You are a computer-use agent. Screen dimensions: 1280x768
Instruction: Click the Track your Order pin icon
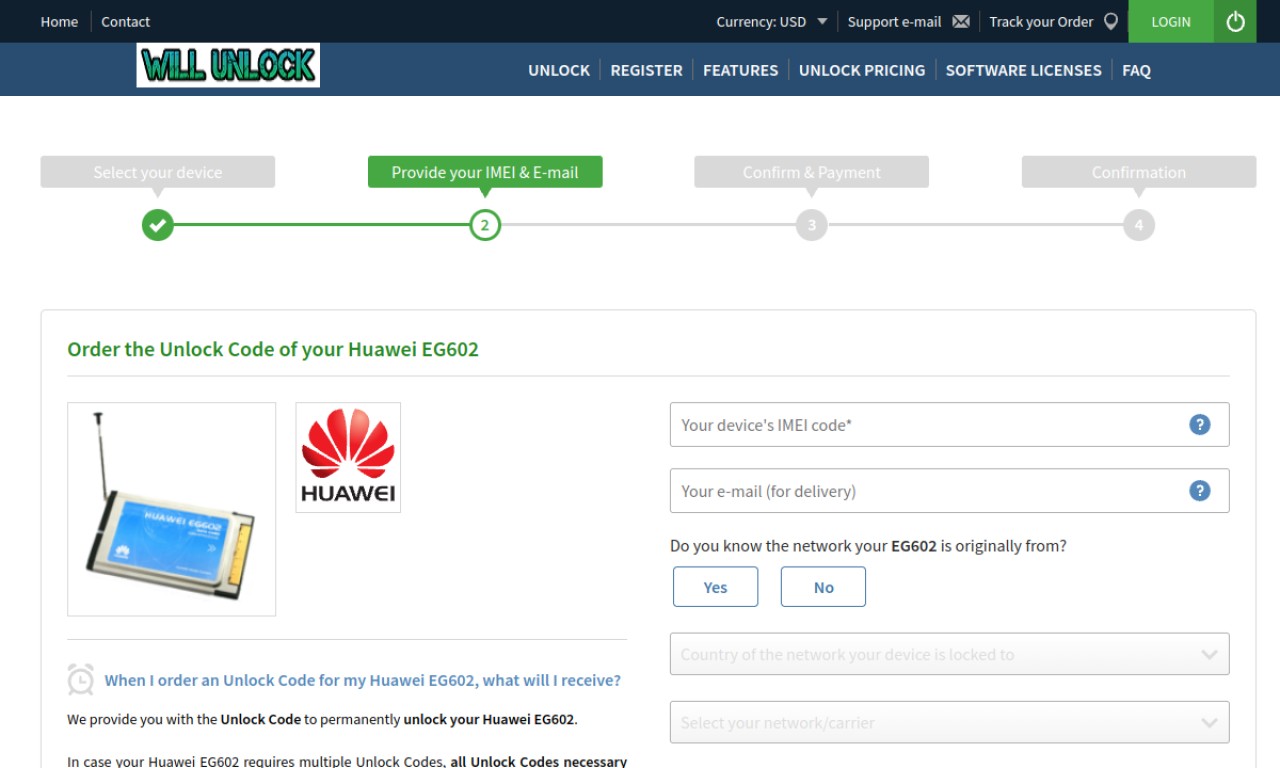(x=1111, y=21)
